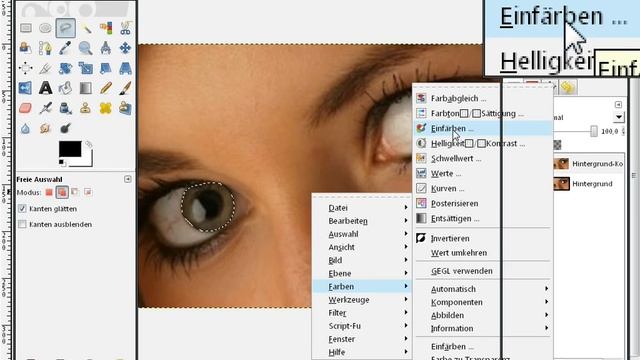Screen dimensions: 640x360
Task: Select the Blend gradient tool
Action: tap(85, 88)
